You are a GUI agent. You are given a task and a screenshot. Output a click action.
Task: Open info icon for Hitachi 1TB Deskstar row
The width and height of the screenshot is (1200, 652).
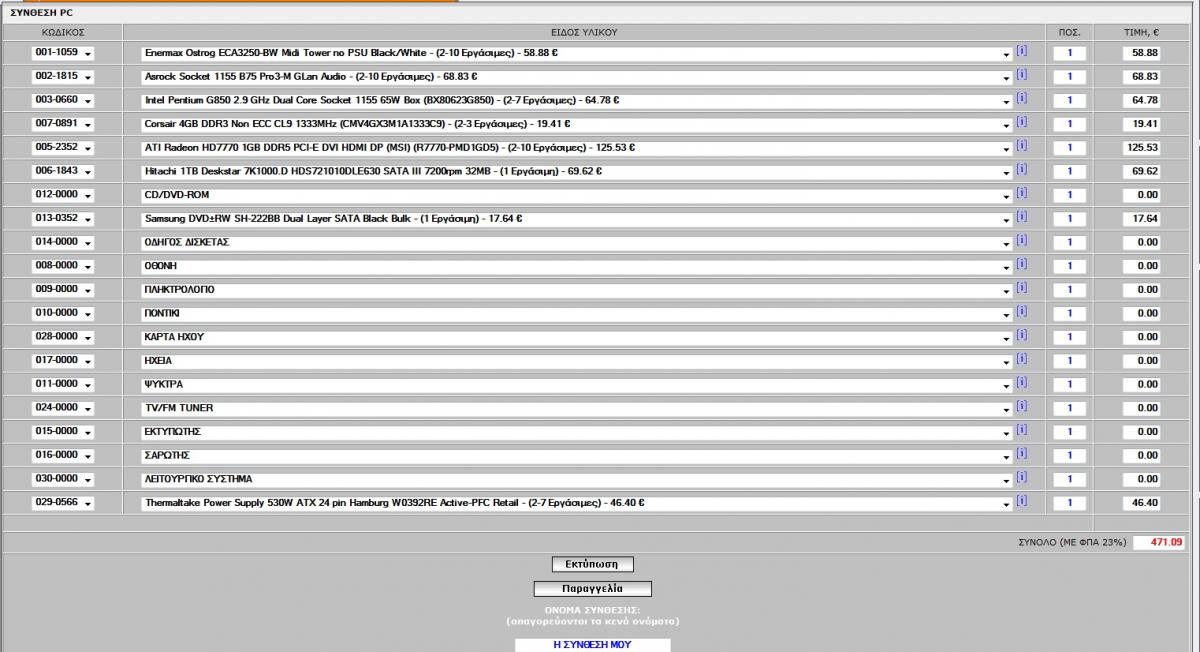coord(1021,170)
